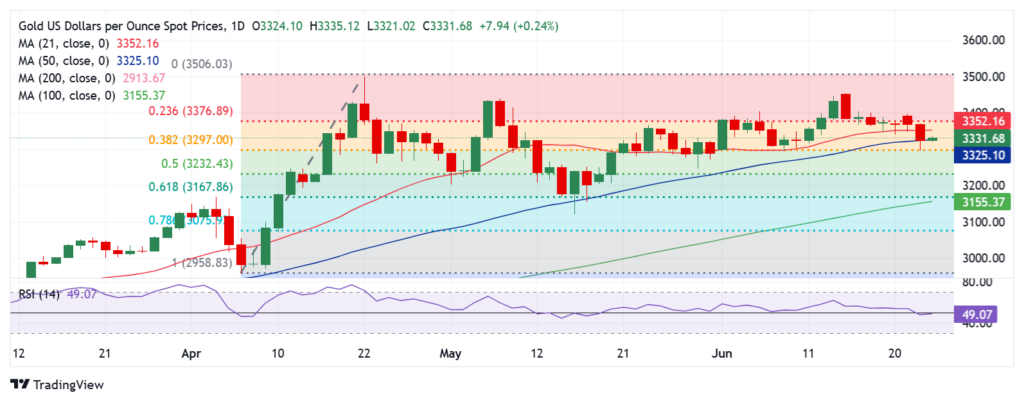The image size is (1024, 402).
Task: Click the TradingView logo icon
Action: [20, 384]
